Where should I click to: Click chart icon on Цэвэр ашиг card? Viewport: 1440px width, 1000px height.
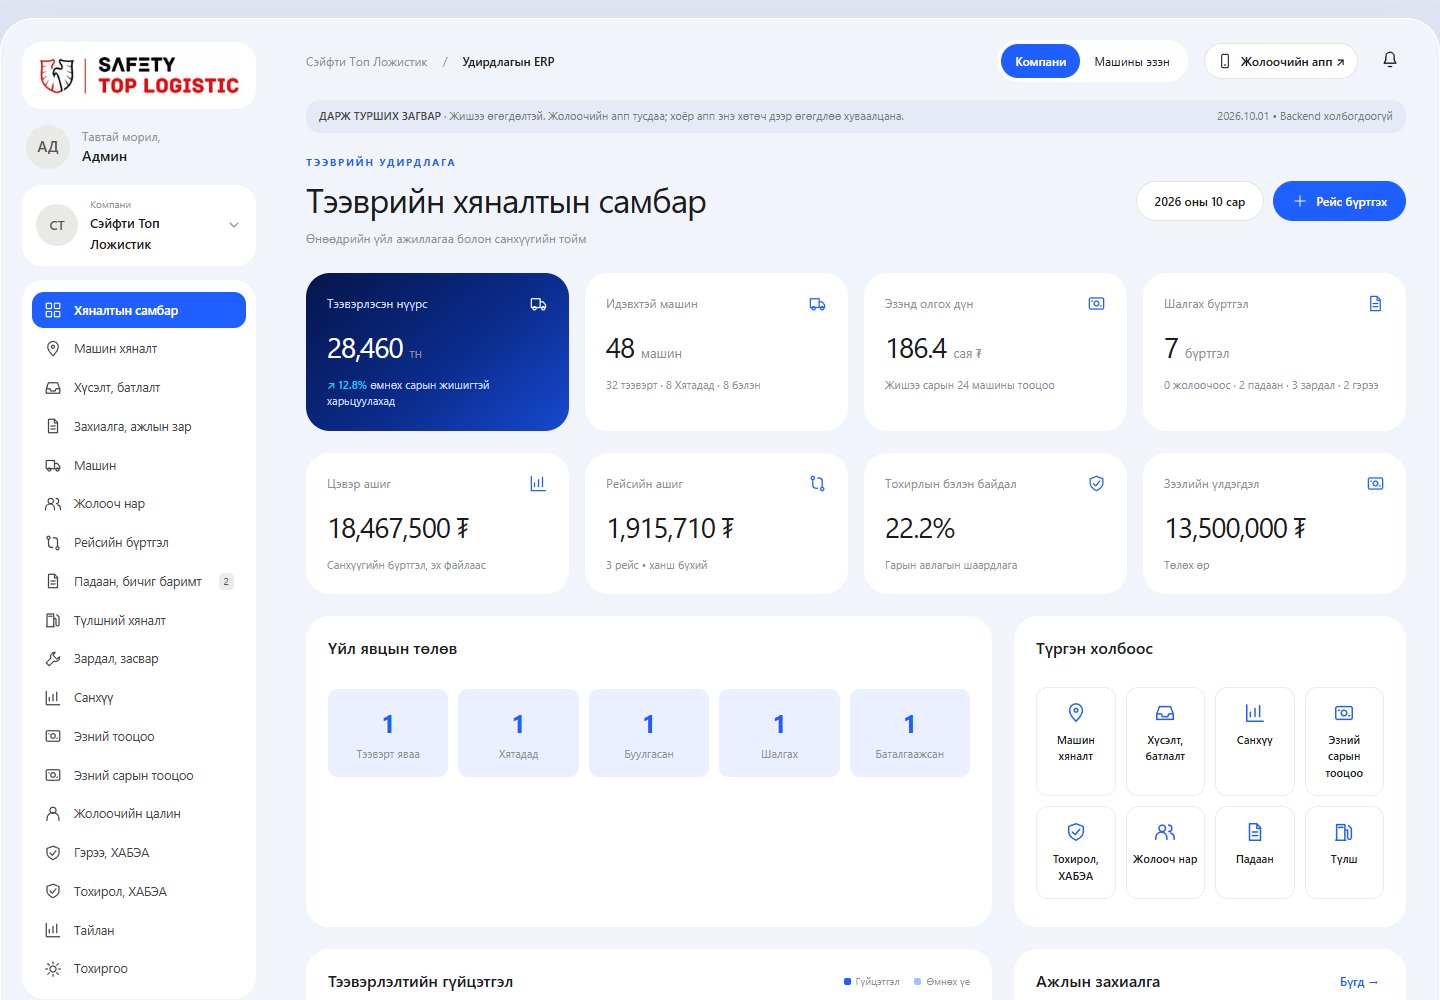pos(538,484)
